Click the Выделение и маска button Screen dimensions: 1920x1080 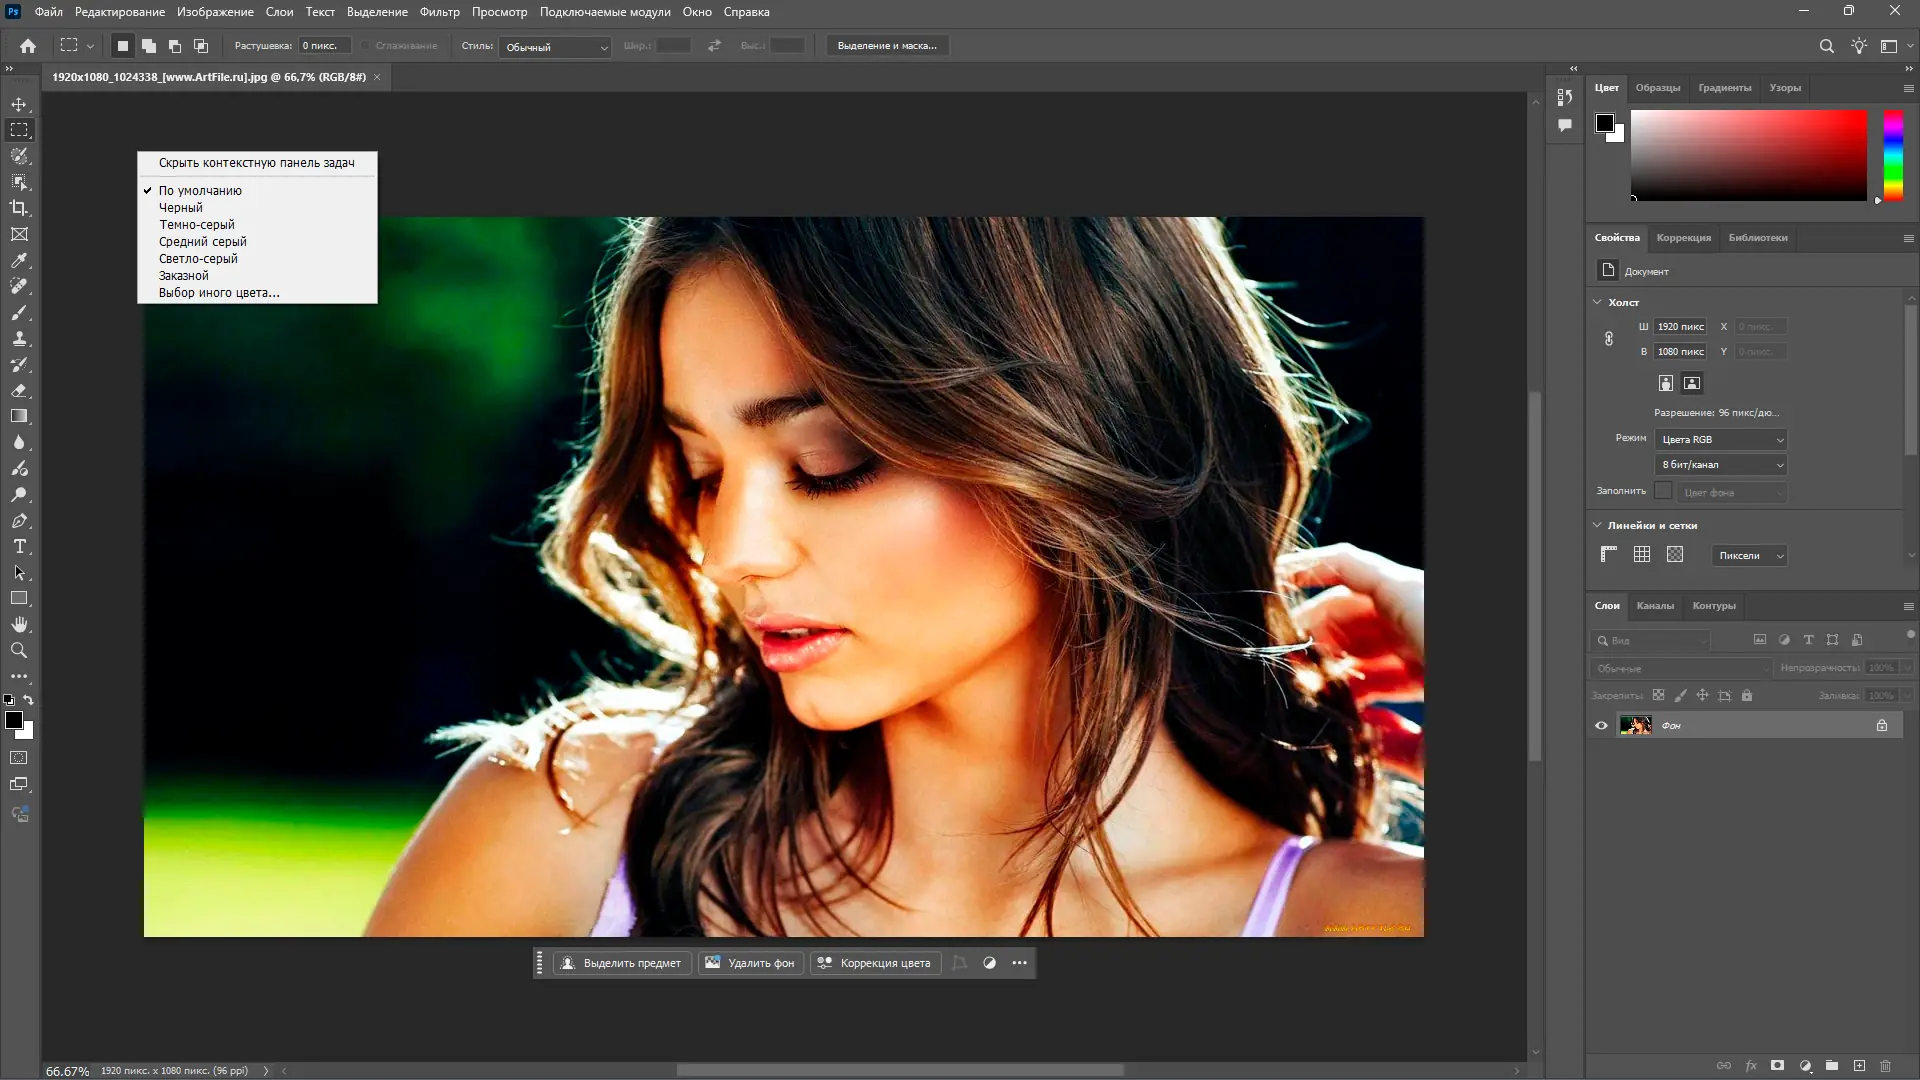(887, 46)
